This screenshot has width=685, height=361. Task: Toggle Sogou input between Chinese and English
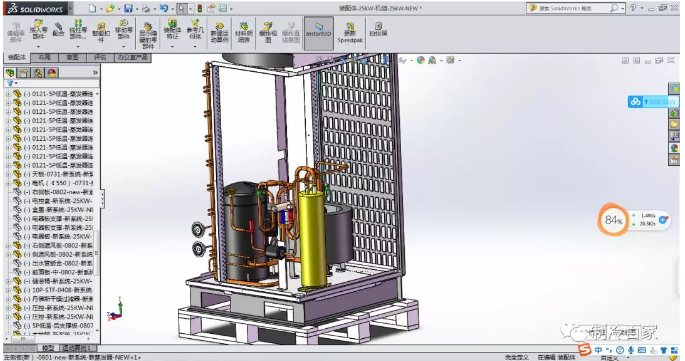tap(598, 350)
